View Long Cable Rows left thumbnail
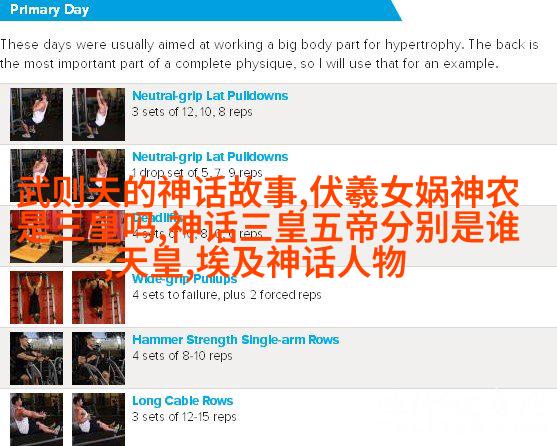Screen dimensions: 557x446 (x=37, y=419)
